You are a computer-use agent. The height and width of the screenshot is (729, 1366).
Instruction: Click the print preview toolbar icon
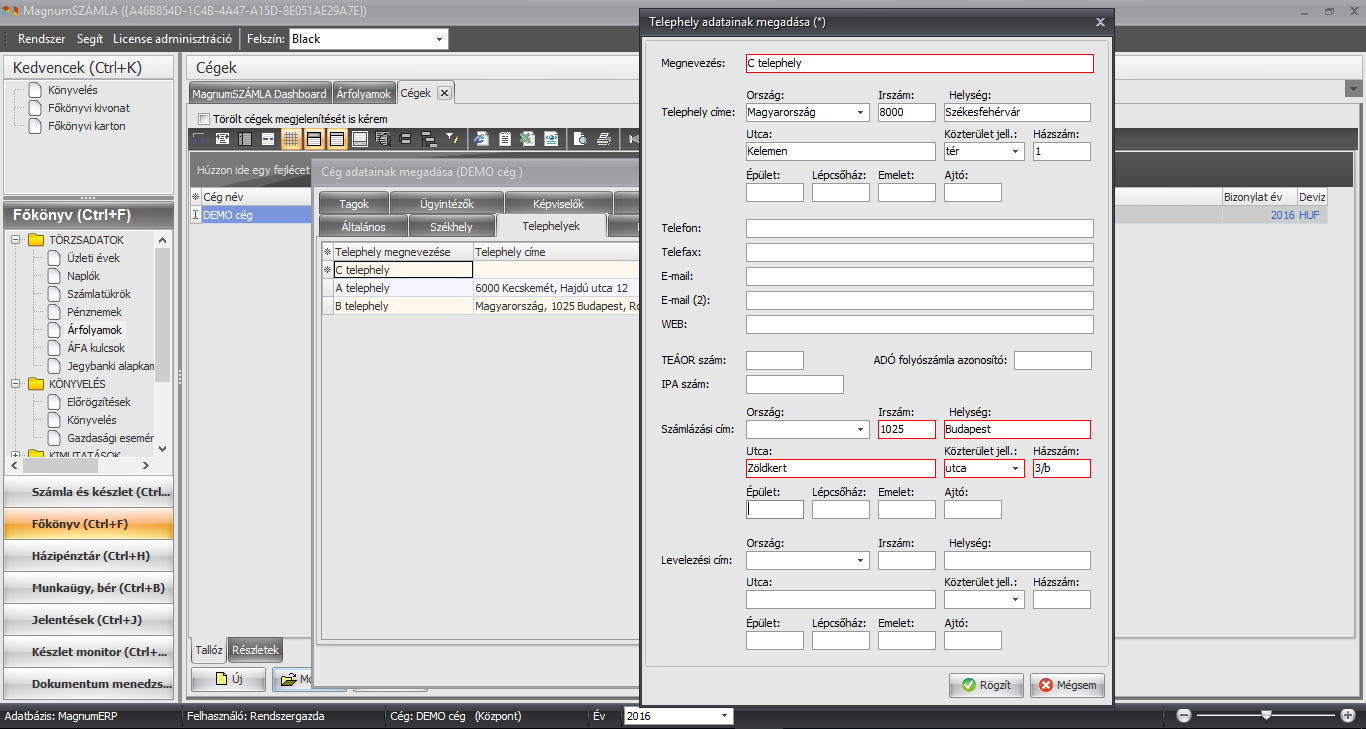[582, 139]
